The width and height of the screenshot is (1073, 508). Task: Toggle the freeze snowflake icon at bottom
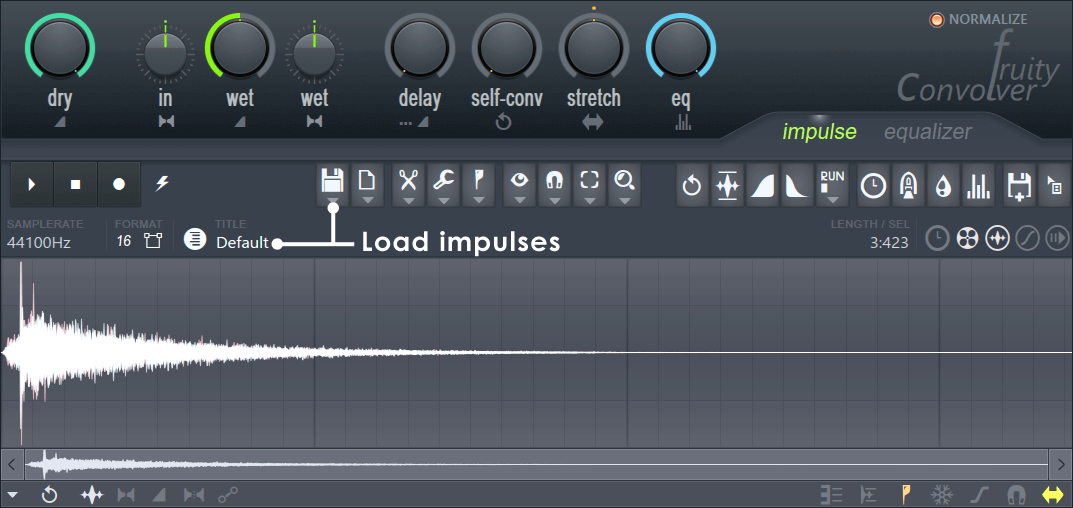(941, 494)
